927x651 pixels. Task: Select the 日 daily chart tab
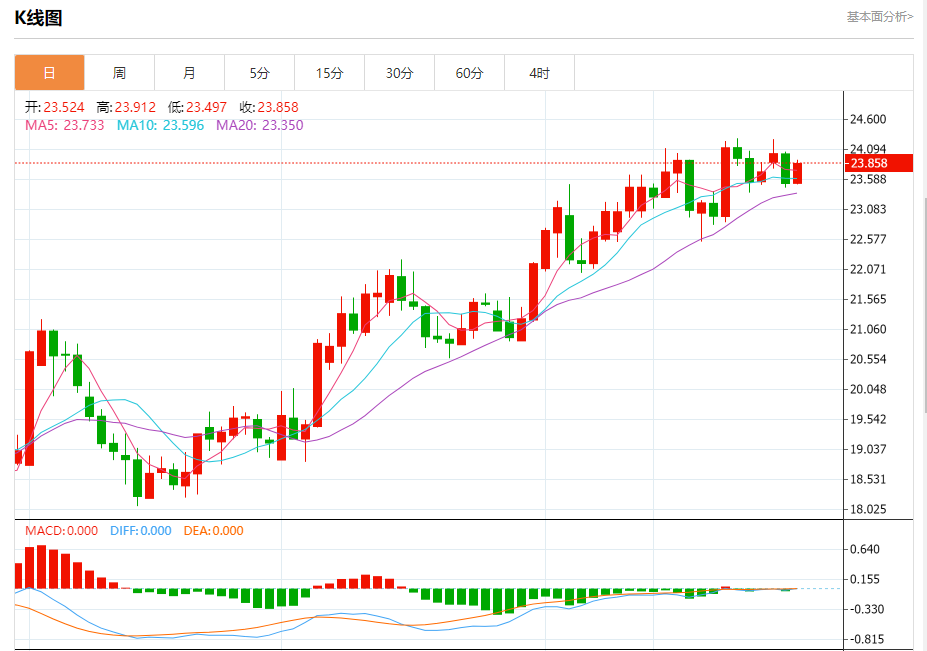(x=50, y=73)
